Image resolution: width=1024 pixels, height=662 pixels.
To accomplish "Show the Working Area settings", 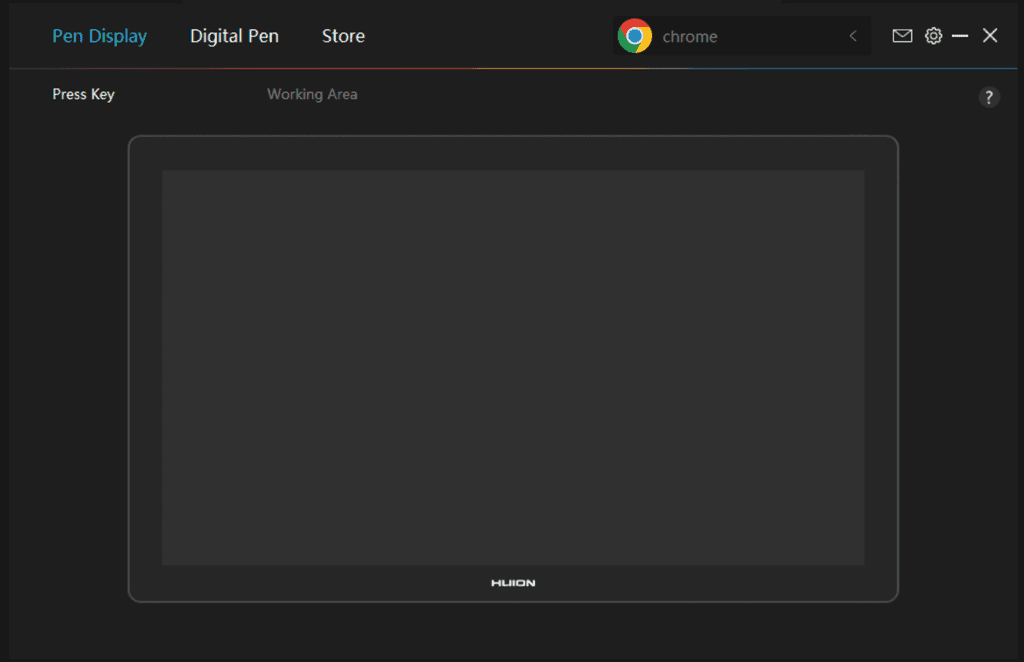I will 312,94.
